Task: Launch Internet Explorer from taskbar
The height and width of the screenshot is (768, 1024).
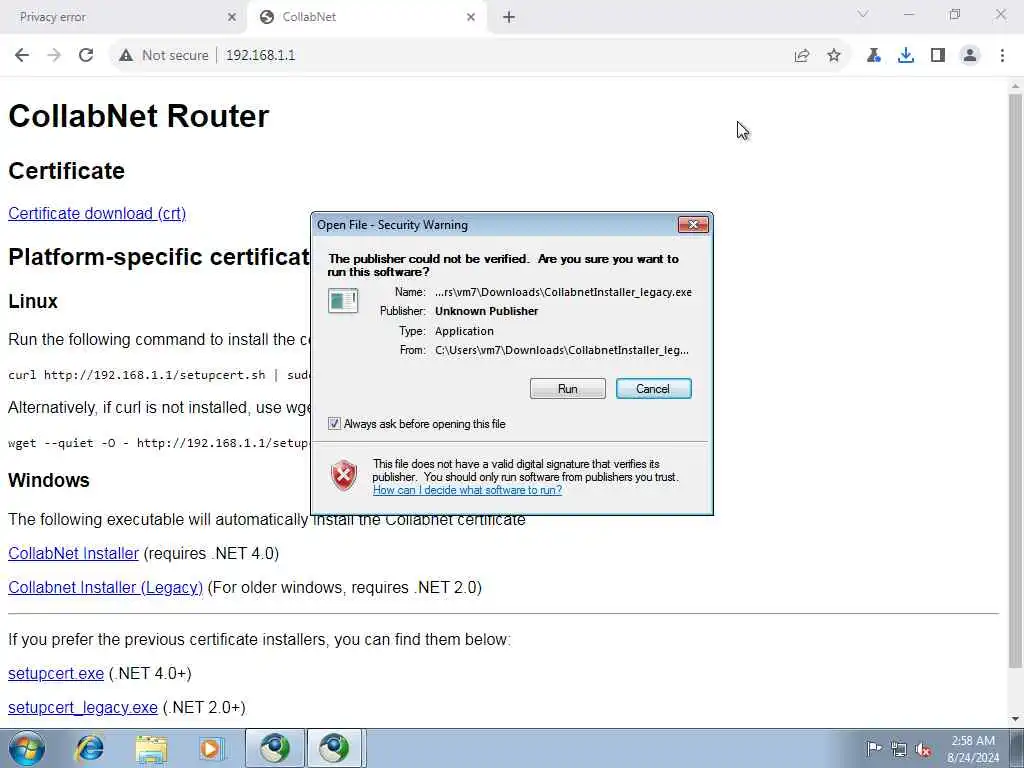Action: coord(89,748)
